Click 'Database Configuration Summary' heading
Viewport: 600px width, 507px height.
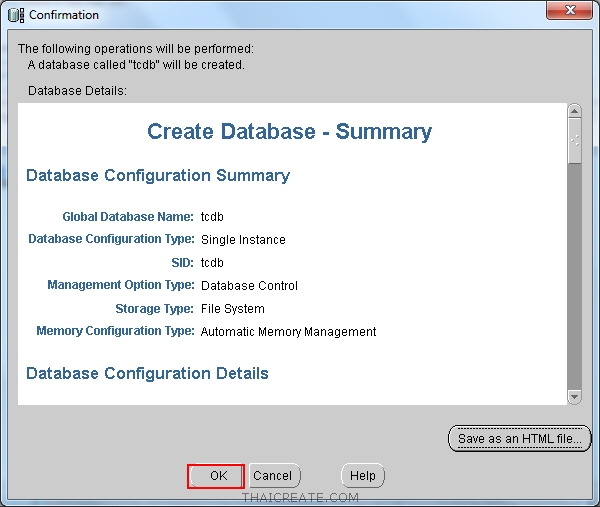click(158, 176)
